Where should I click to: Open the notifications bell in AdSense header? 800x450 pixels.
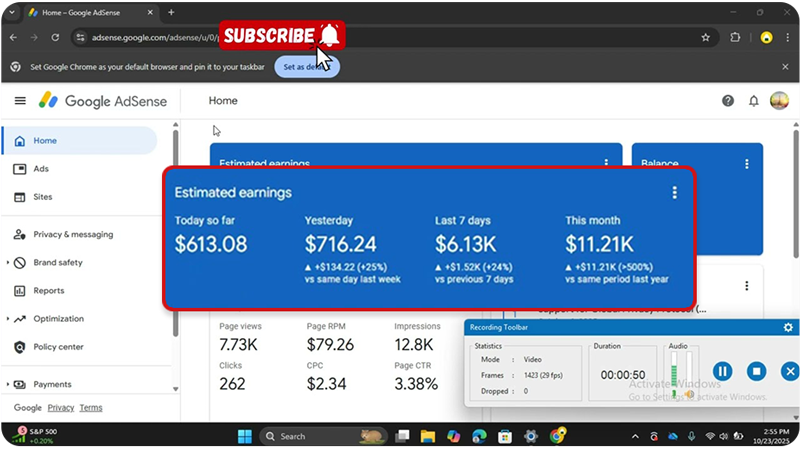754,101
